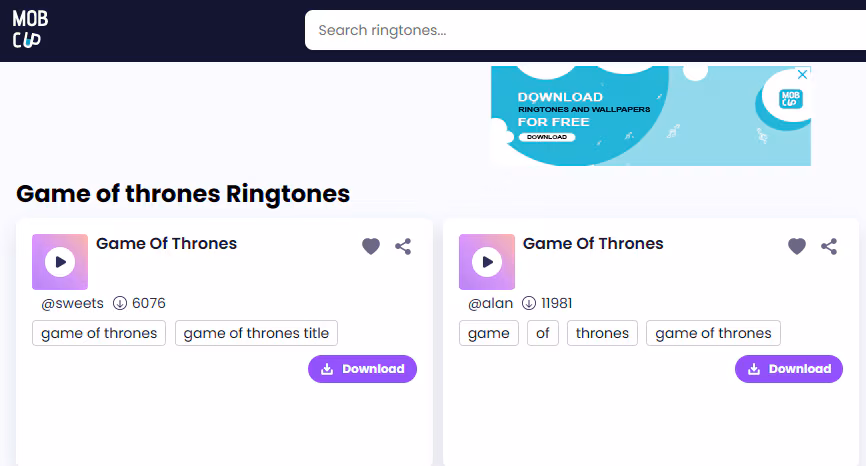Click the MobCup logo
Viewport: 866px width, 466px height.
tap(28, 30)
